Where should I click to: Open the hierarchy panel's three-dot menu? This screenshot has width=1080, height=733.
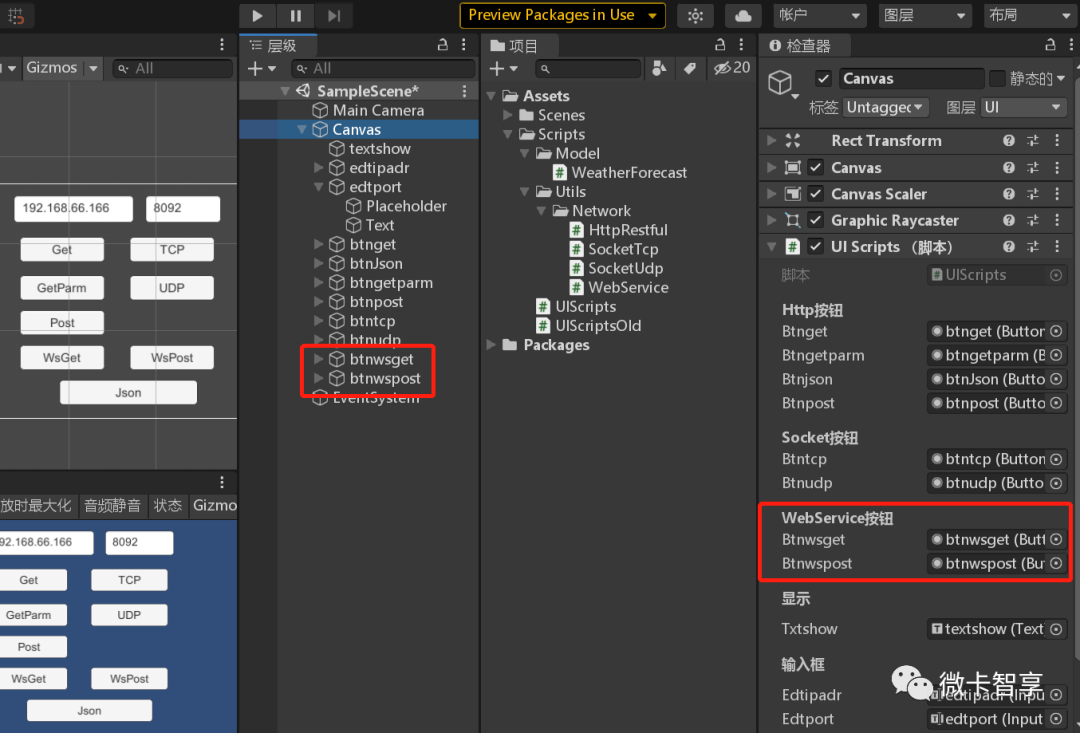pos(464,45)
